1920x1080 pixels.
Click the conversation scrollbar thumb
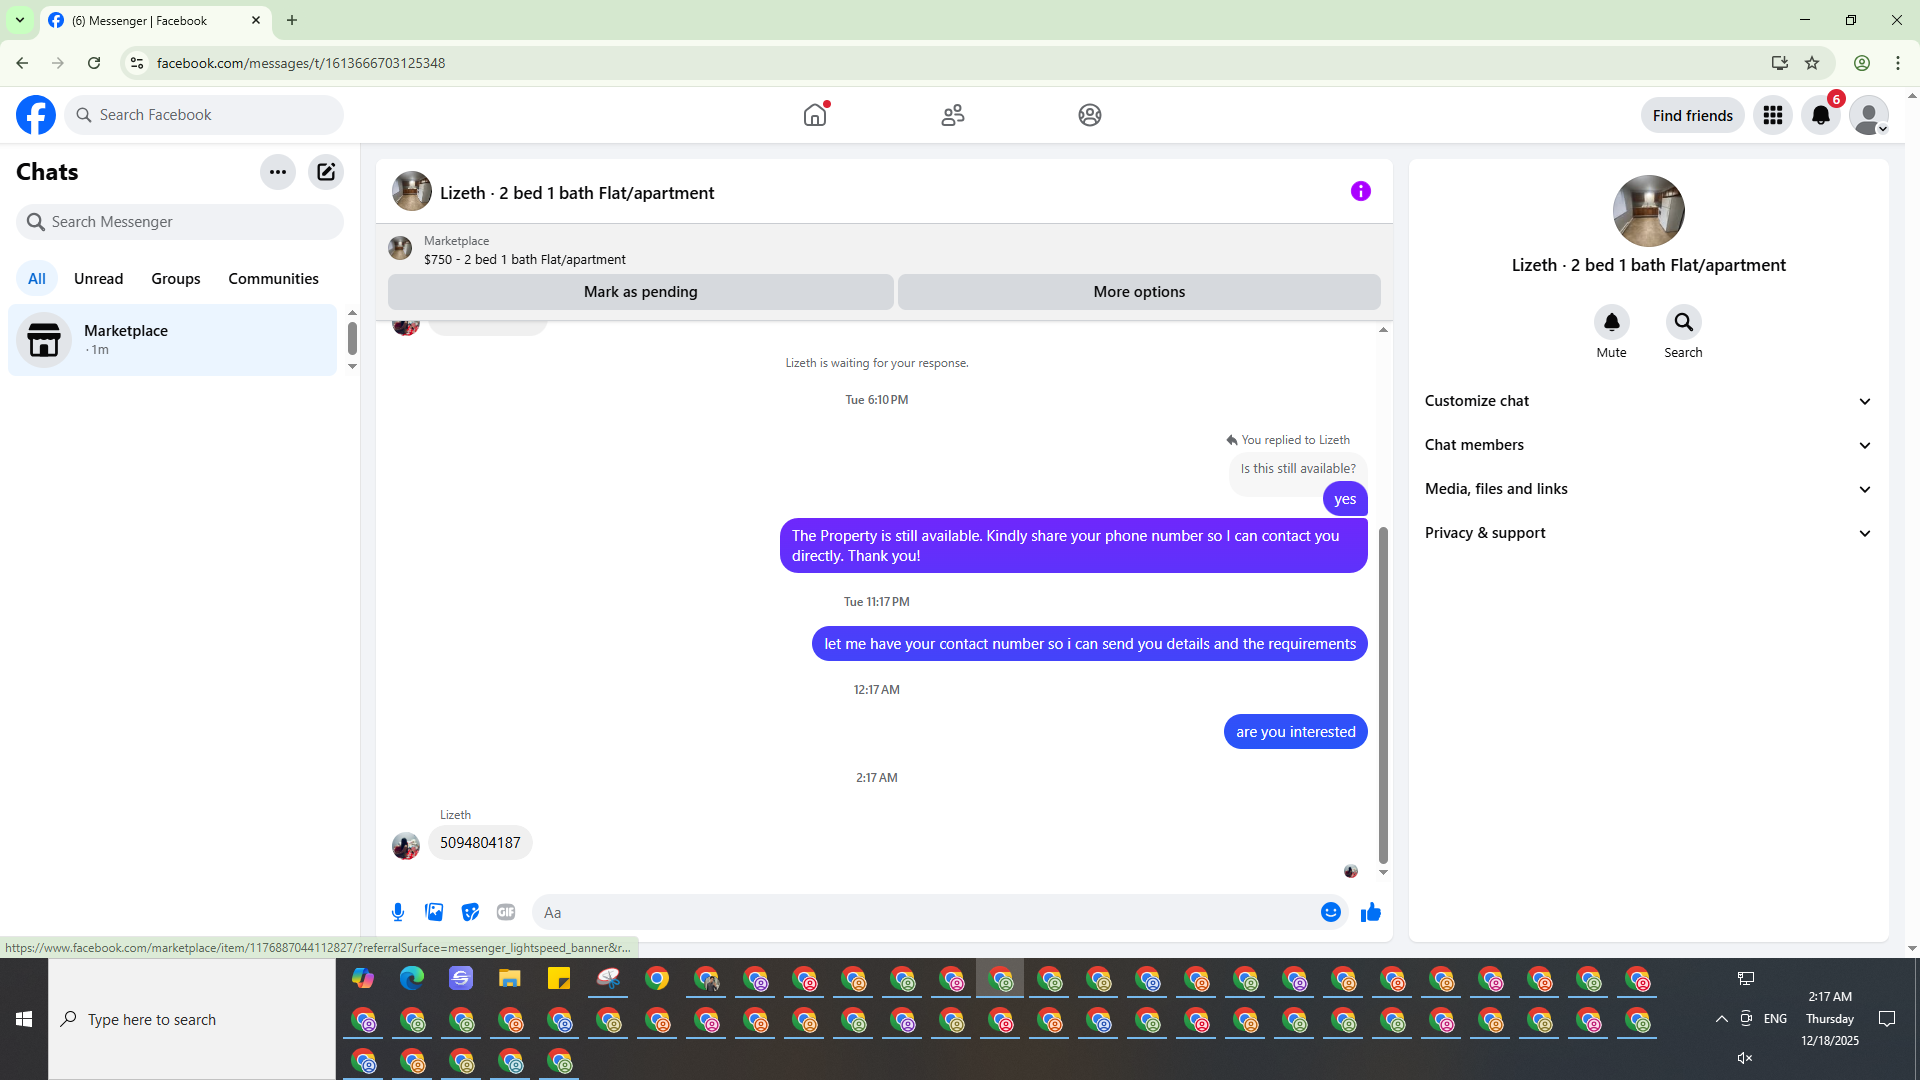pos(1383,694)
